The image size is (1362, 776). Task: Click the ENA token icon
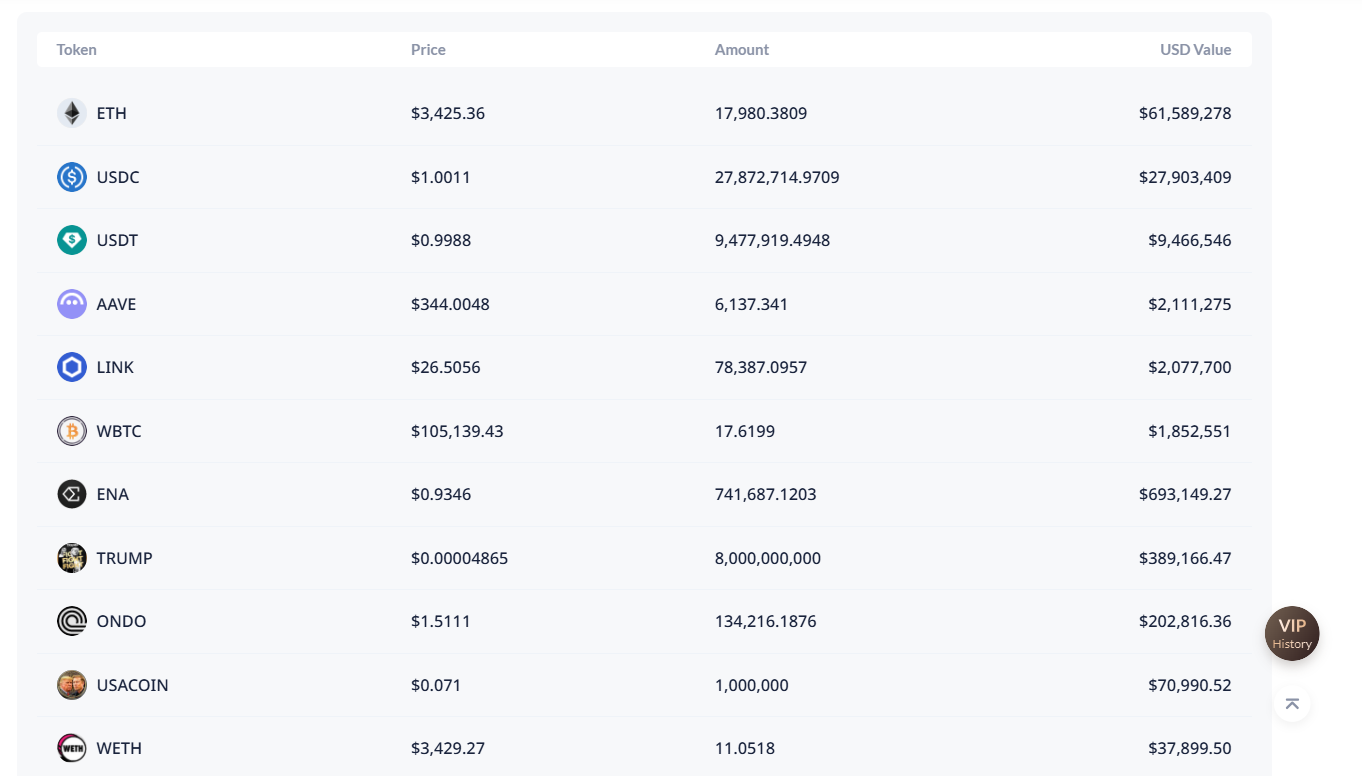pyautogui.click(x=72, y=494)
